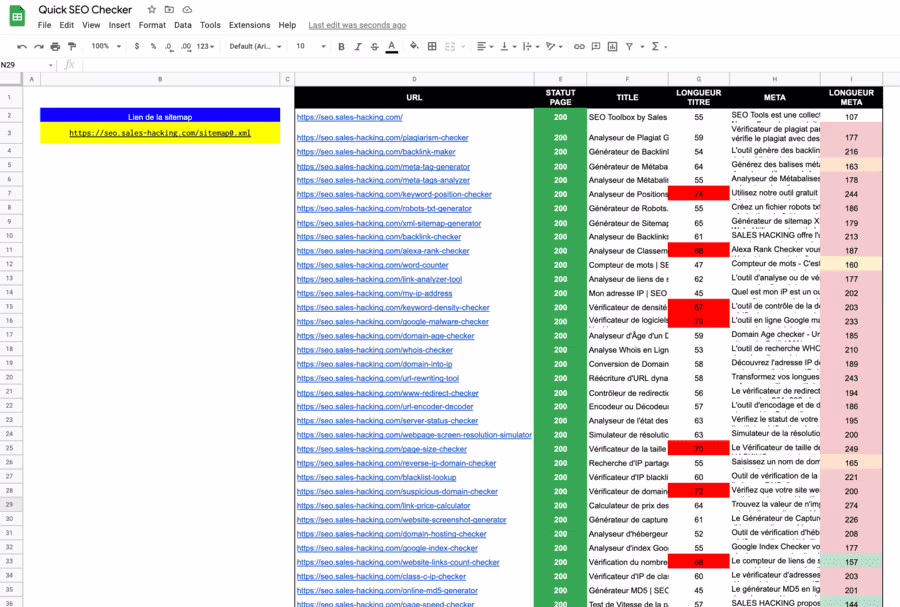
Task: Insert a comment
Action: click(596, 46)
